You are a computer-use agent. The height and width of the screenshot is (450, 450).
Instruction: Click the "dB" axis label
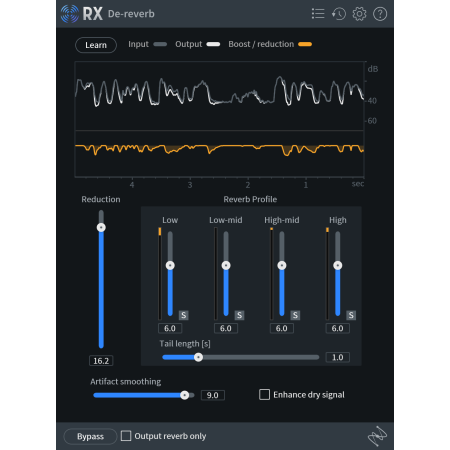point(373,69)
